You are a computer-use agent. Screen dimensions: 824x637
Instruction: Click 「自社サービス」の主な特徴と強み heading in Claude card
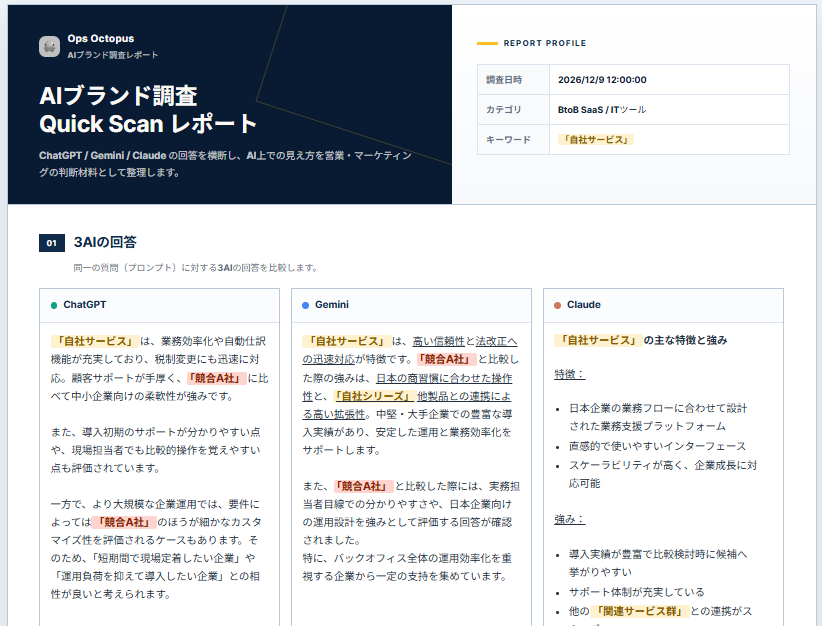(641, 341)
